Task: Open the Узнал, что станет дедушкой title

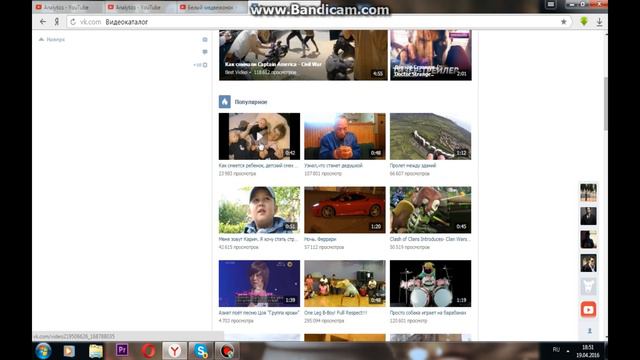Action: 333,166
